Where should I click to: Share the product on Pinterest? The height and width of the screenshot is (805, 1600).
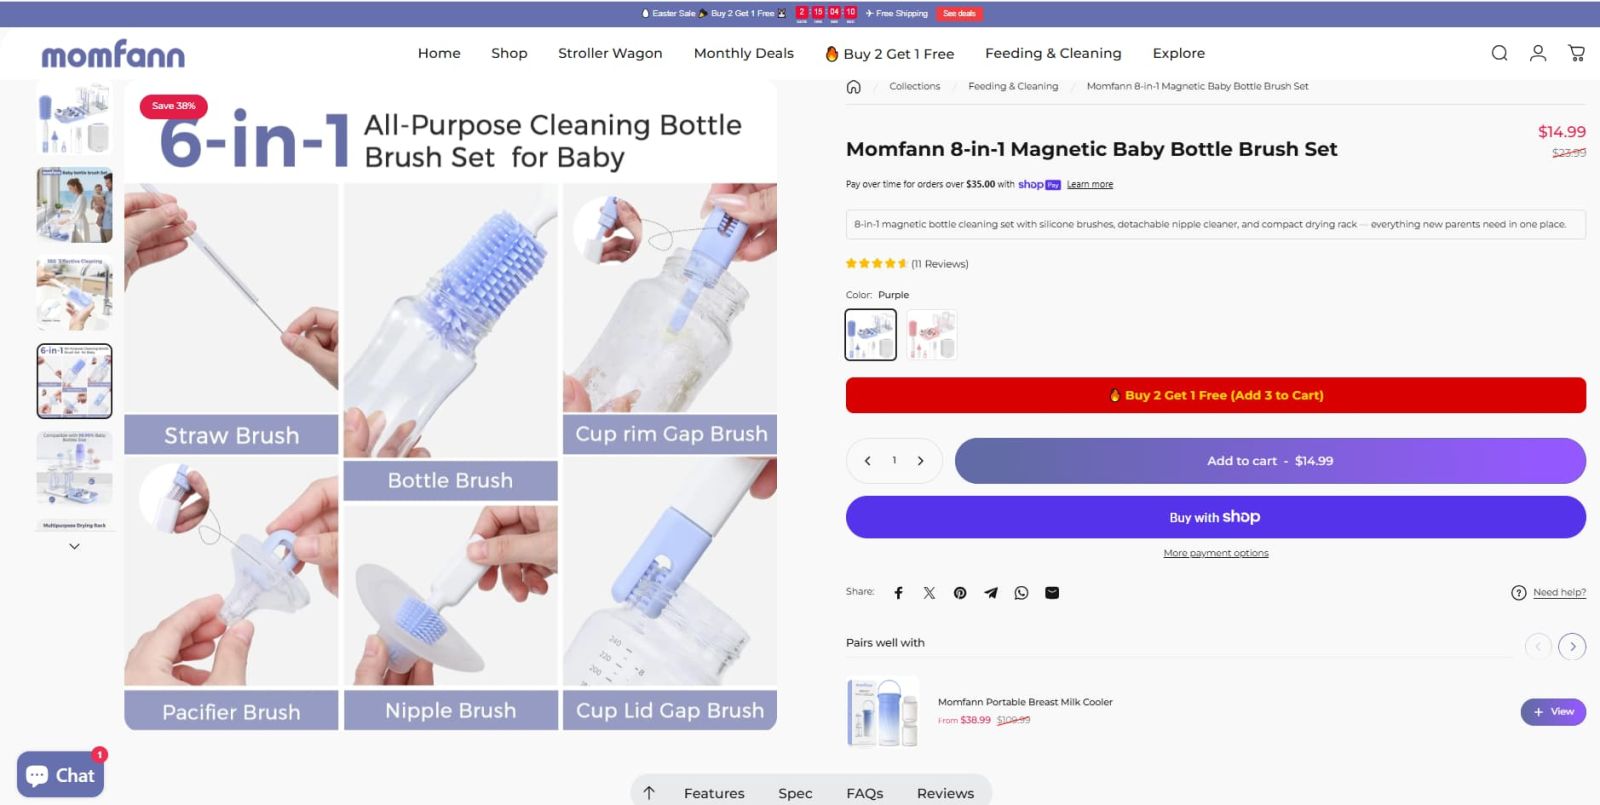click(960, 592)
